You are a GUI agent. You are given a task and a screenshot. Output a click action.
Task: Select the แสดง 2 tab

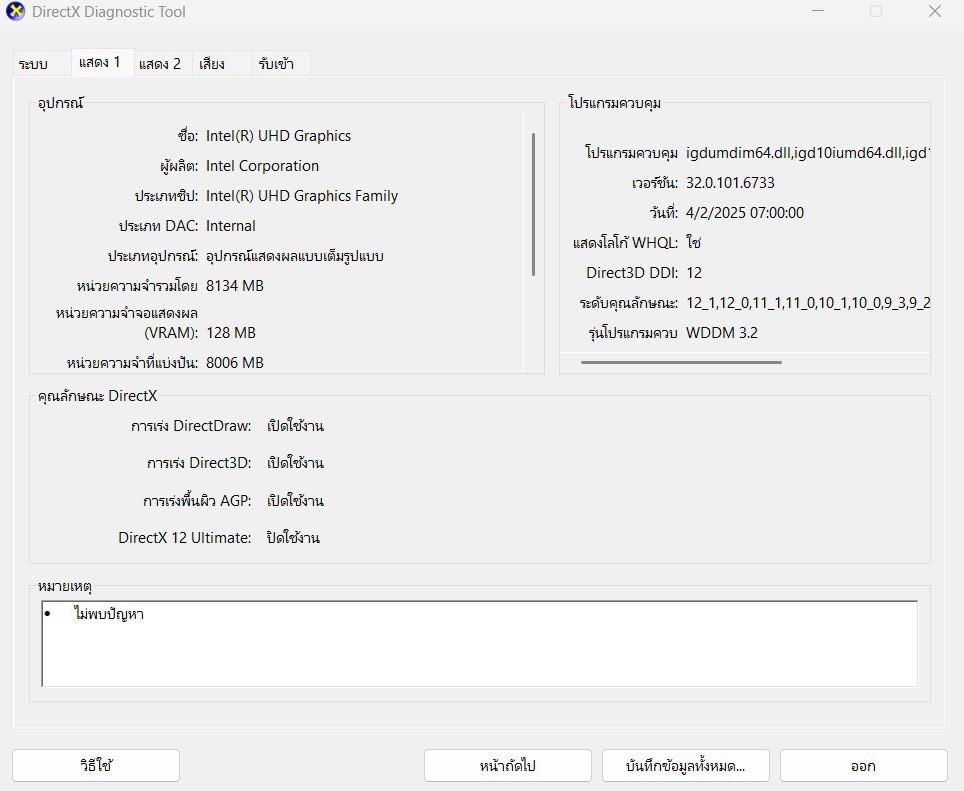[160, 63]
